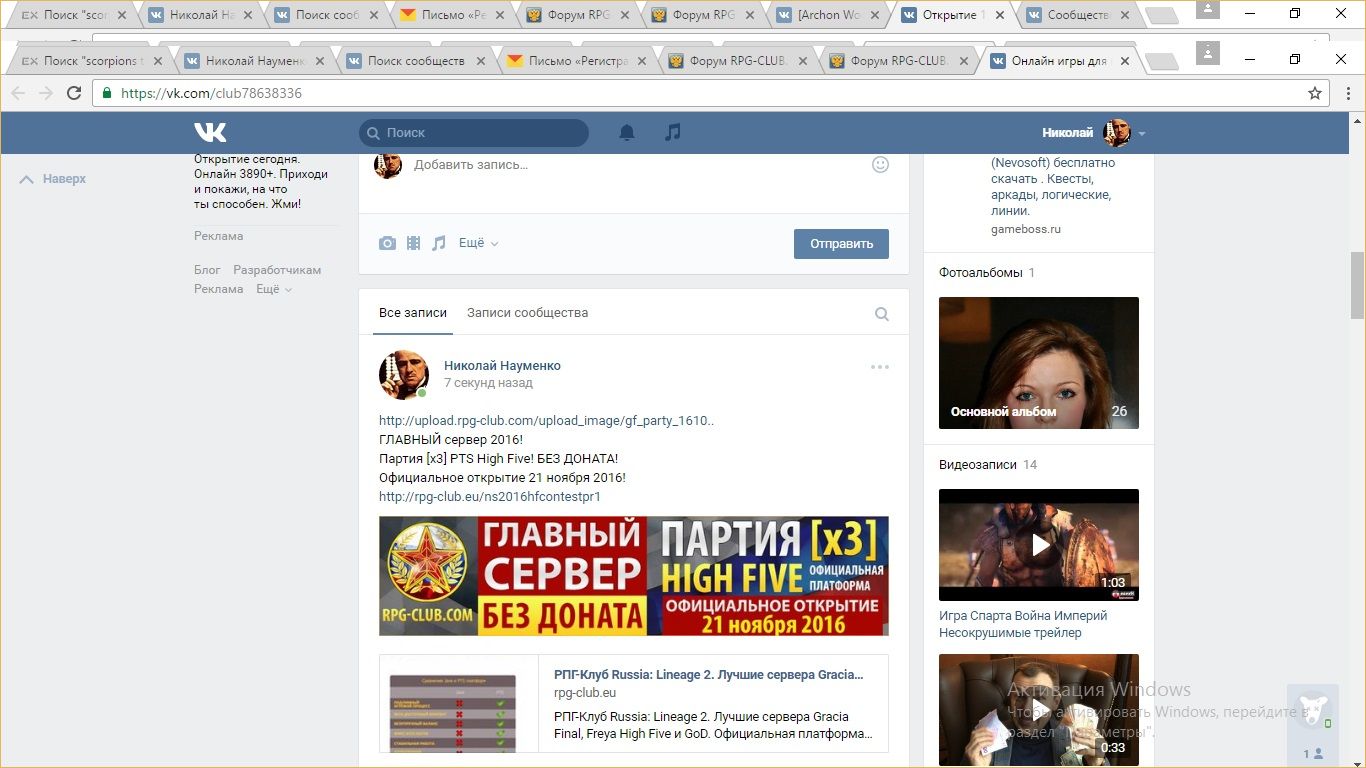The width and height of the screenshot is (1366, 768).
Task: Click the Разработчикам footer link
Action: [277, 270]
